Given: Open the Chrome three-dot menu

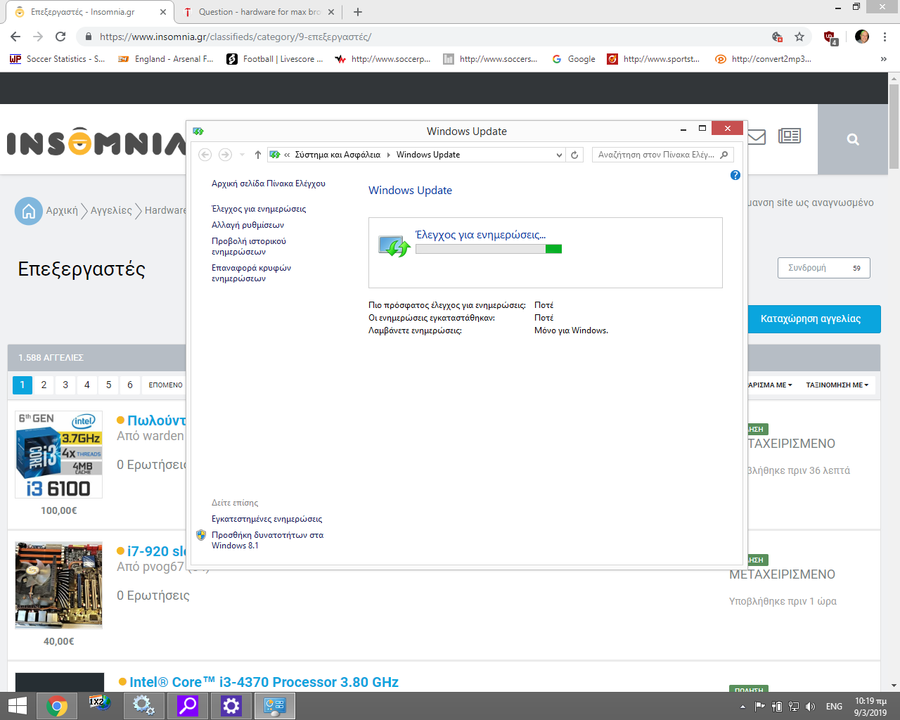Looking at the screenshot, I should 885,37.
